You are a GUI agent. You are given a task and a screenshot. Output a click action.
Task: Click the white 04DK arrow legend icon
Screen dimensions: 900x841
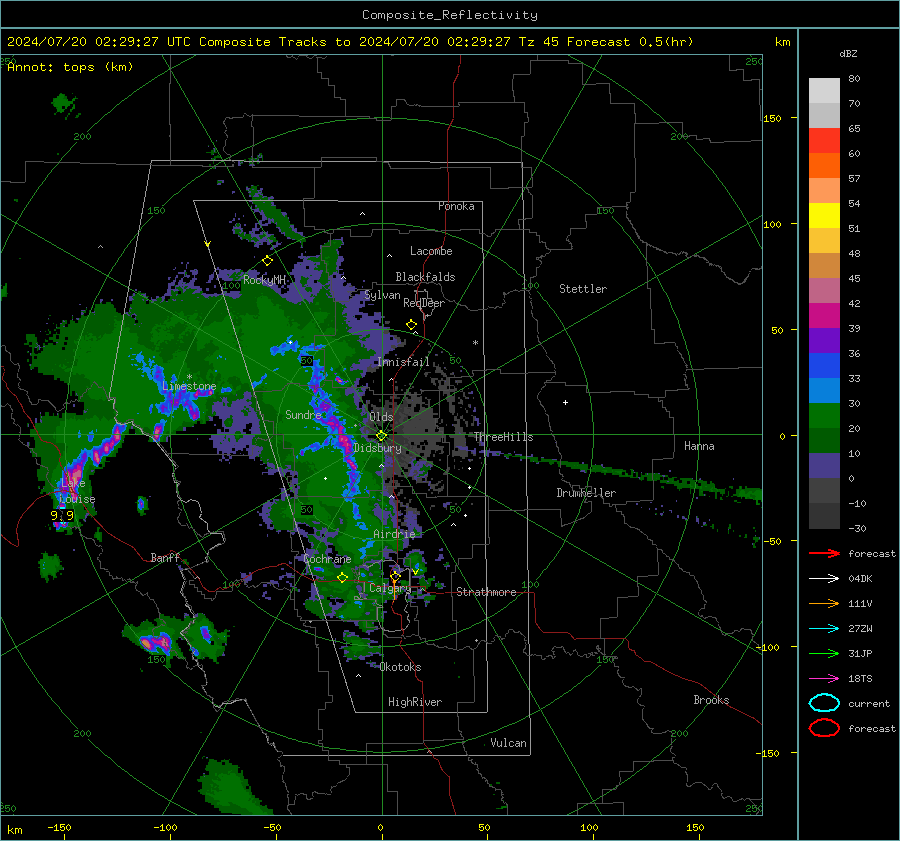(x=824, y=579)
